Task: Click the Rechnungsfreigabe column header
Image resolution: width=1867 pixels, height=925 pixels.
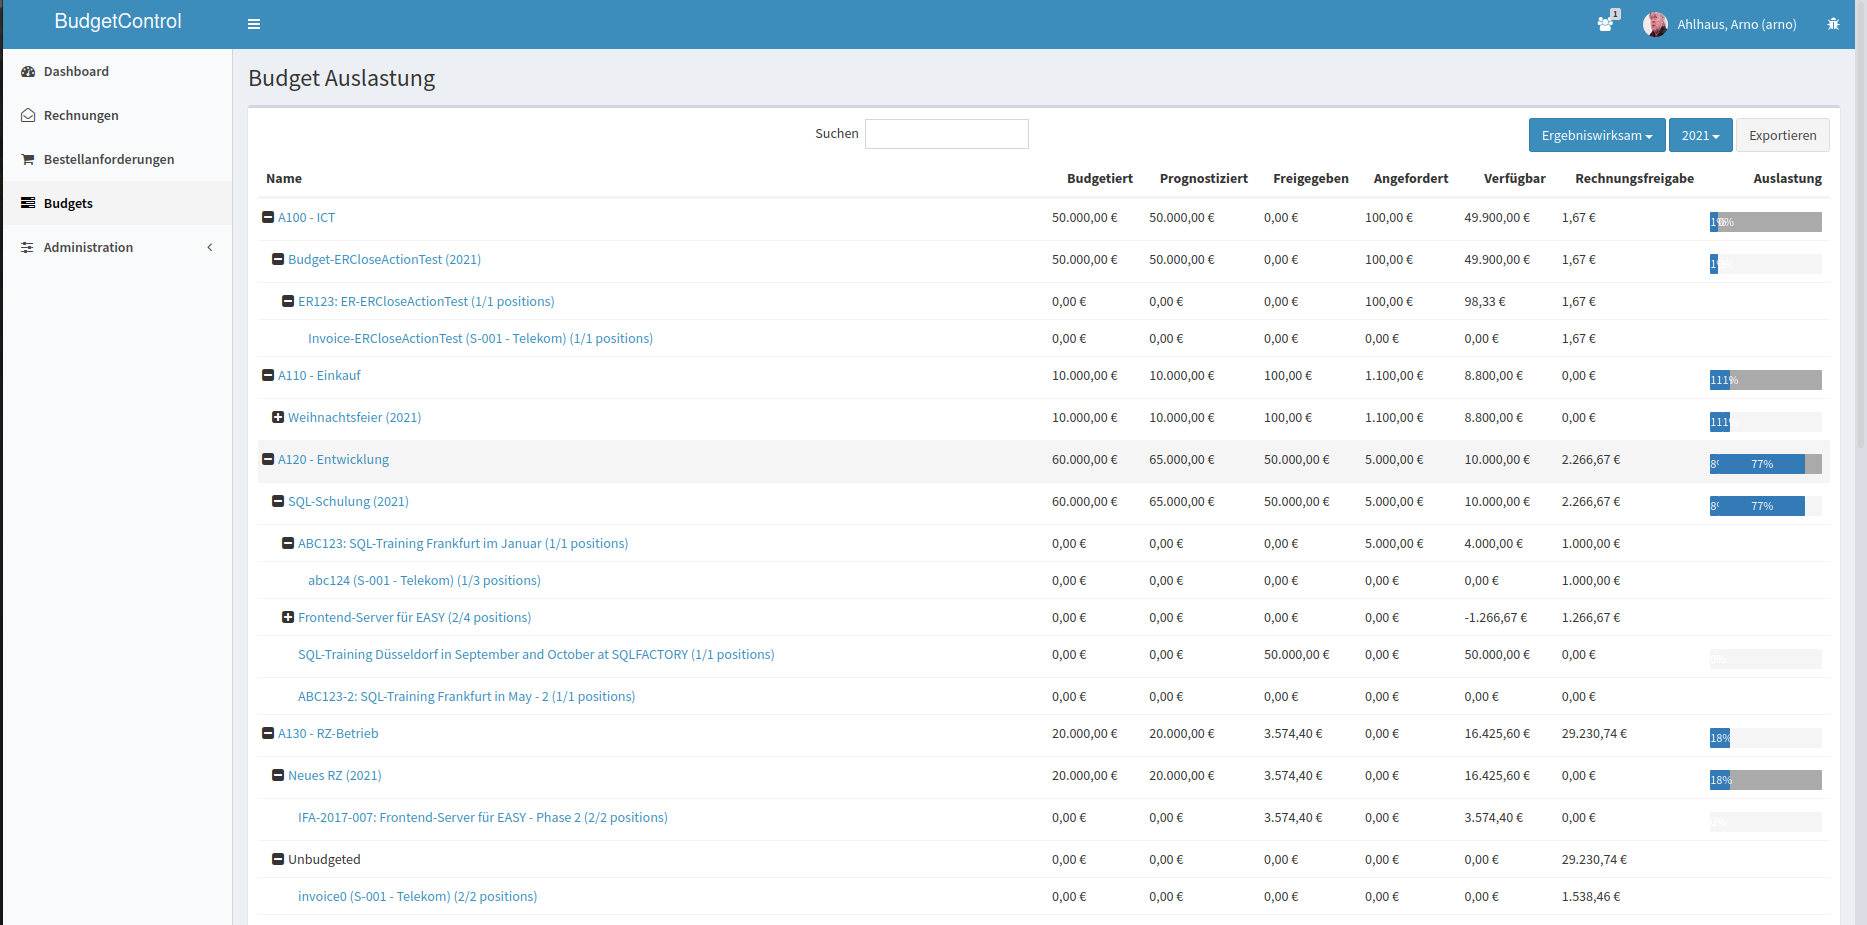Action: tap(1635, 178)
